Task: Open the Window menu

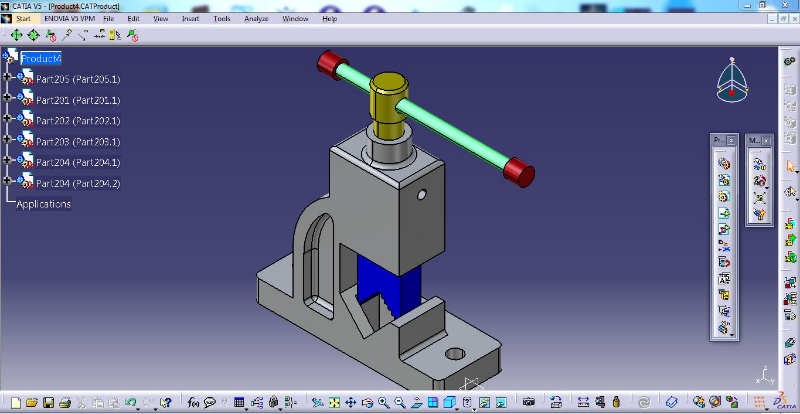Action: pyautogui.click(x=295, y=18)
